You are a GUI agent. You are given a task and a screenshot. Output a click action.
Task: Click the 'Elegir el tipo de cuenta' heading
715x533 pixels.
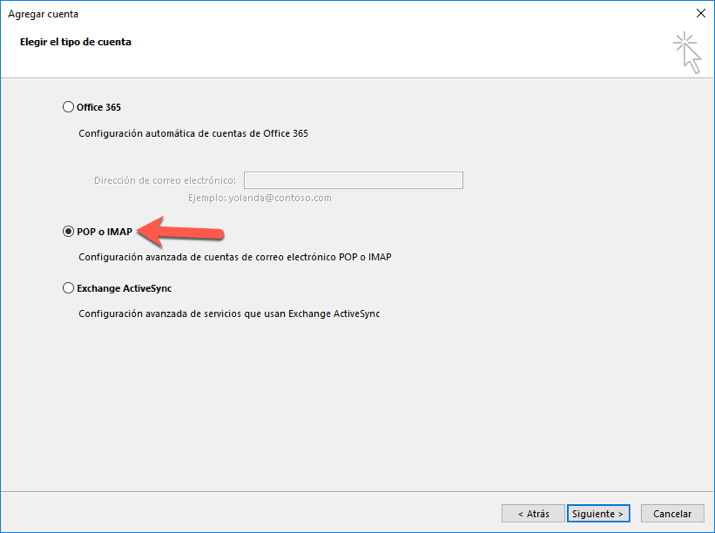click(x=76, y=42)
